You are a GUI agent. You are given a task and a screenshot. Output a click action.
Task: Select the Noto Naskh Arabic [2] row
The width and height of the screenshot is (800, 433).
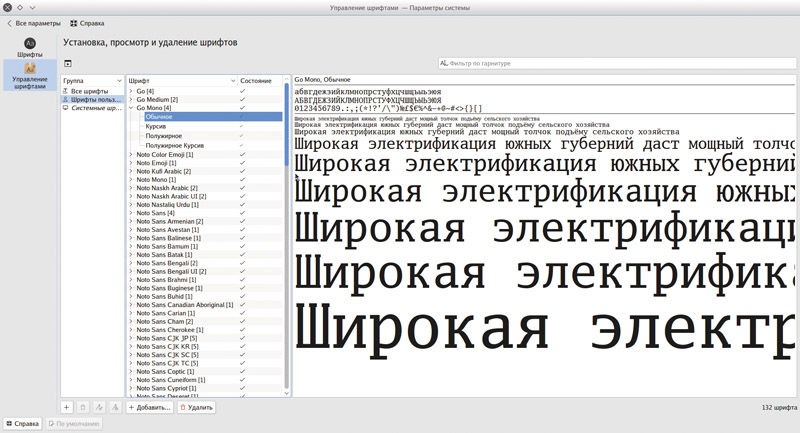click(205, 188)
